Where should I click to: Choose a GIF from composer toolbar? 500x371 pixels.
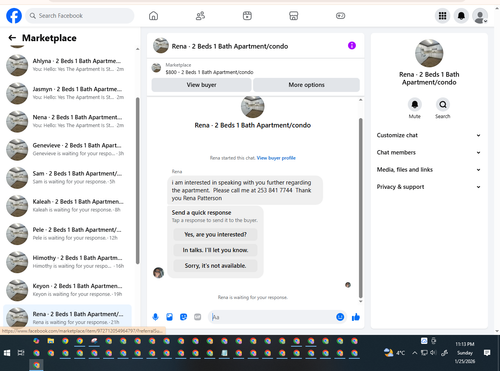click(x=198, y=317)
